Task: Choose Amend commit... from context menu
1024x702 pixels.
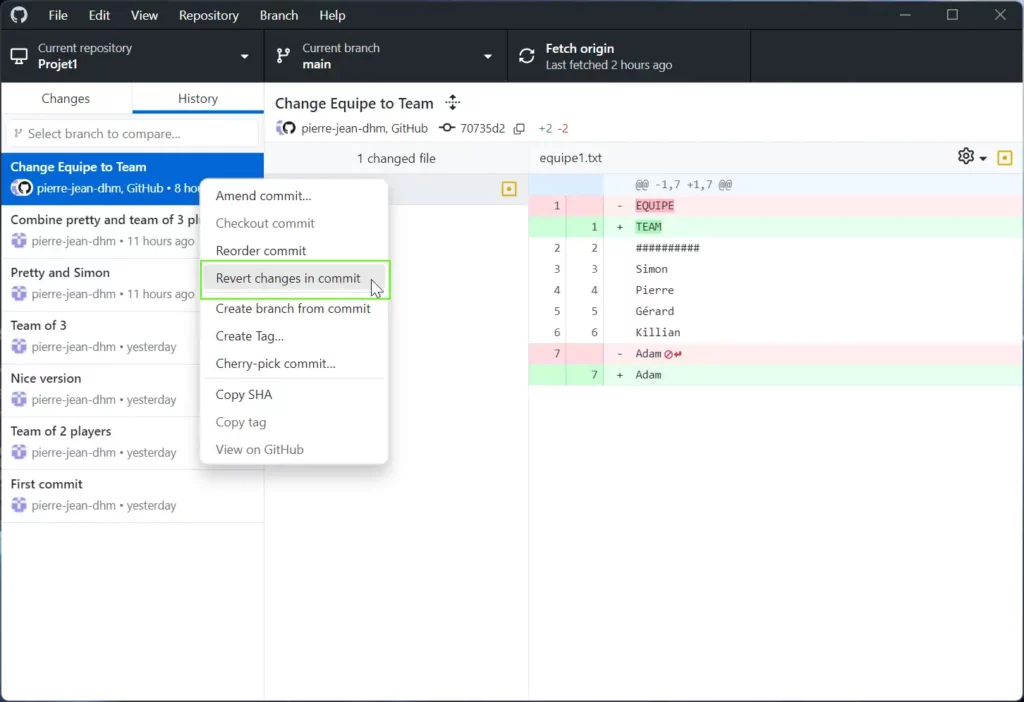Action: tap(294, 196)
